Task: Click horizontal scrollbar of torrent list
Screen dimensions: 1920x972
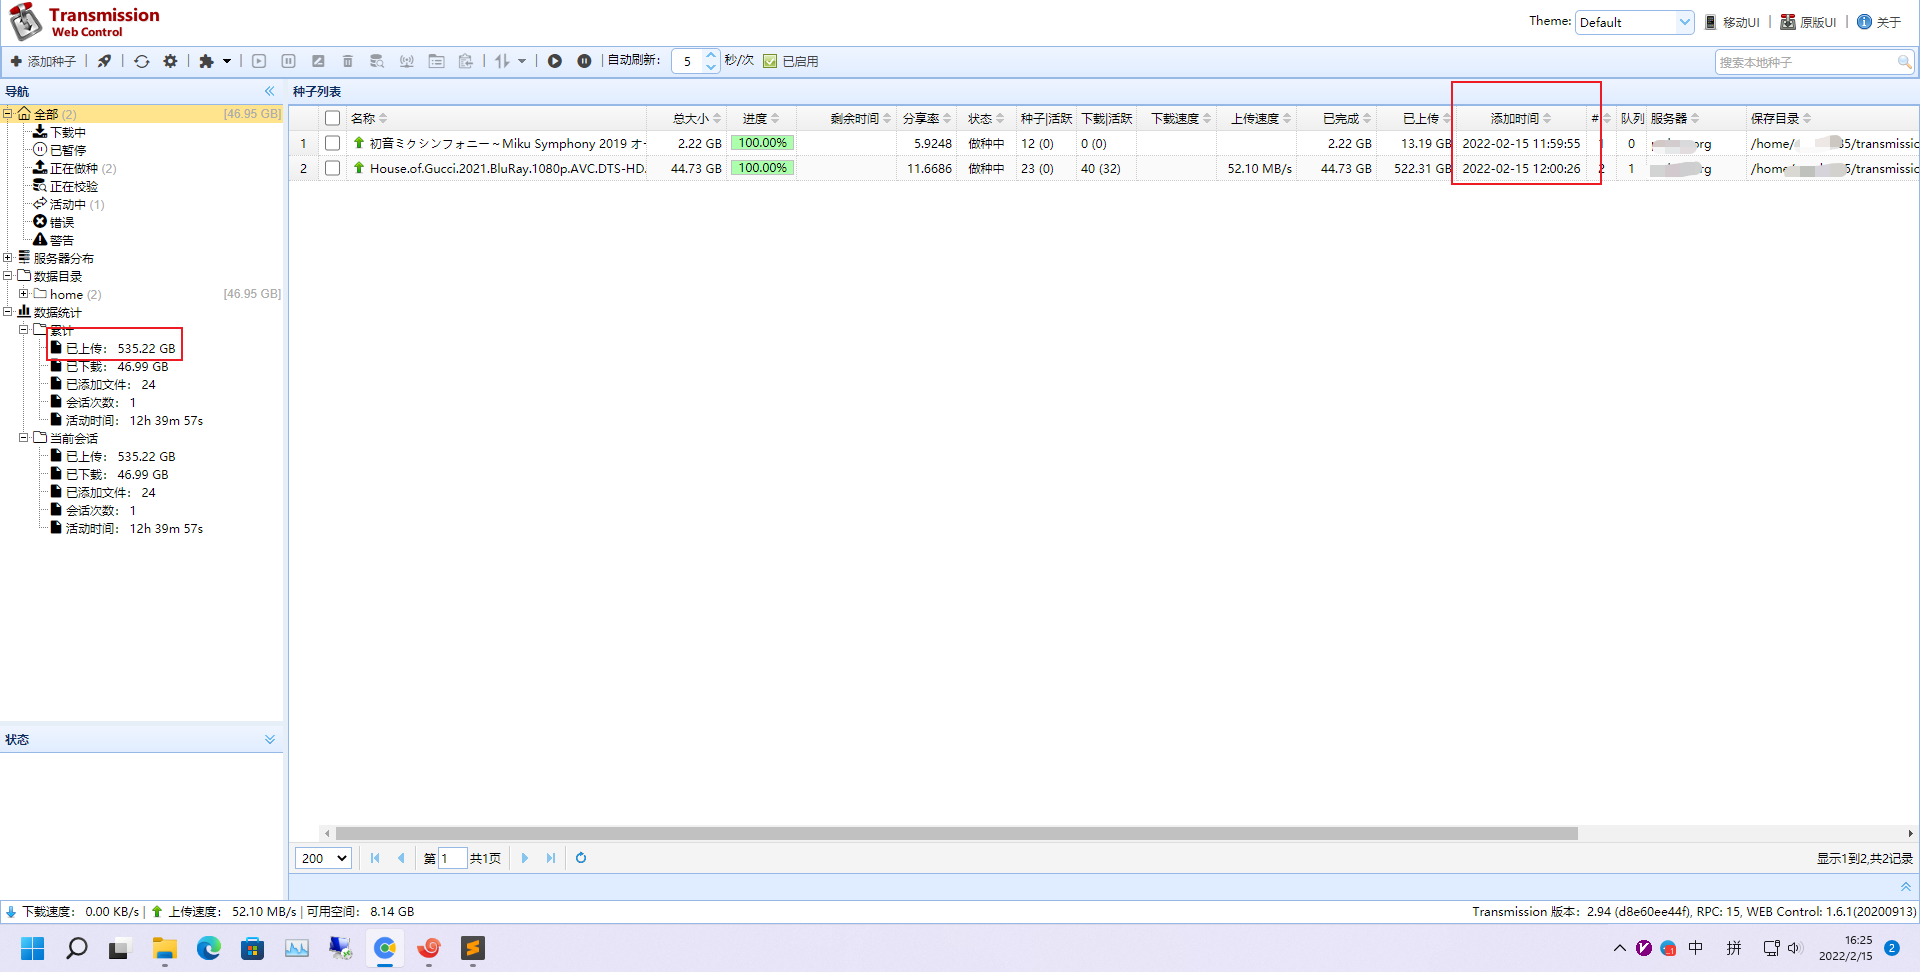Action: [956, 833]
